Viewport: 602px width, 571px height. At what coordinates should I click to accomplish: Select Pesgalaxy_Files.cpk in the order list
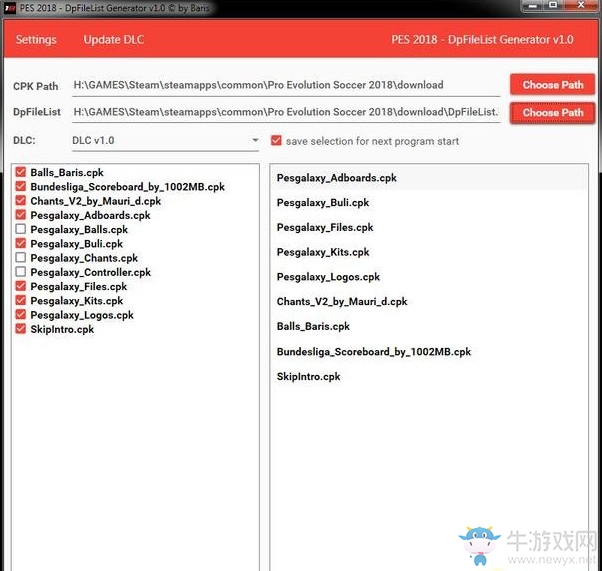click(x=429, y=227)
